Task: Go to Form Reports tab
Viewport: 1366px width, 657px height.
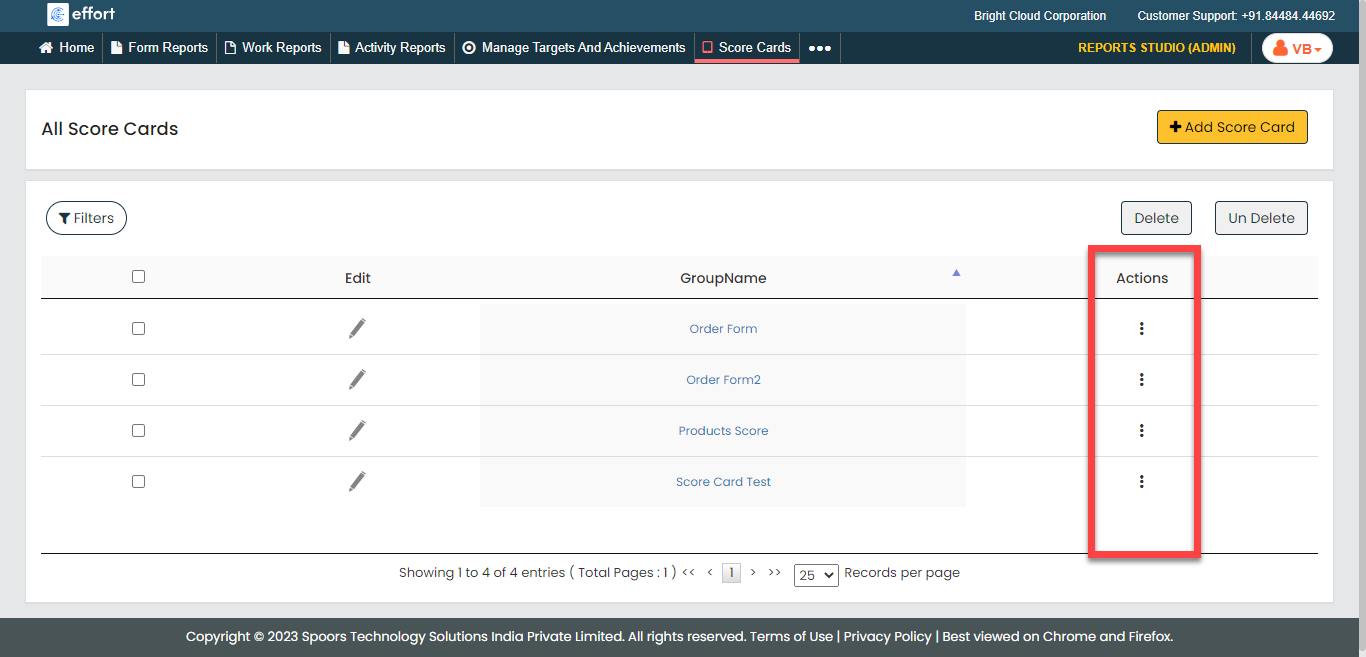Action: [159, 47]
